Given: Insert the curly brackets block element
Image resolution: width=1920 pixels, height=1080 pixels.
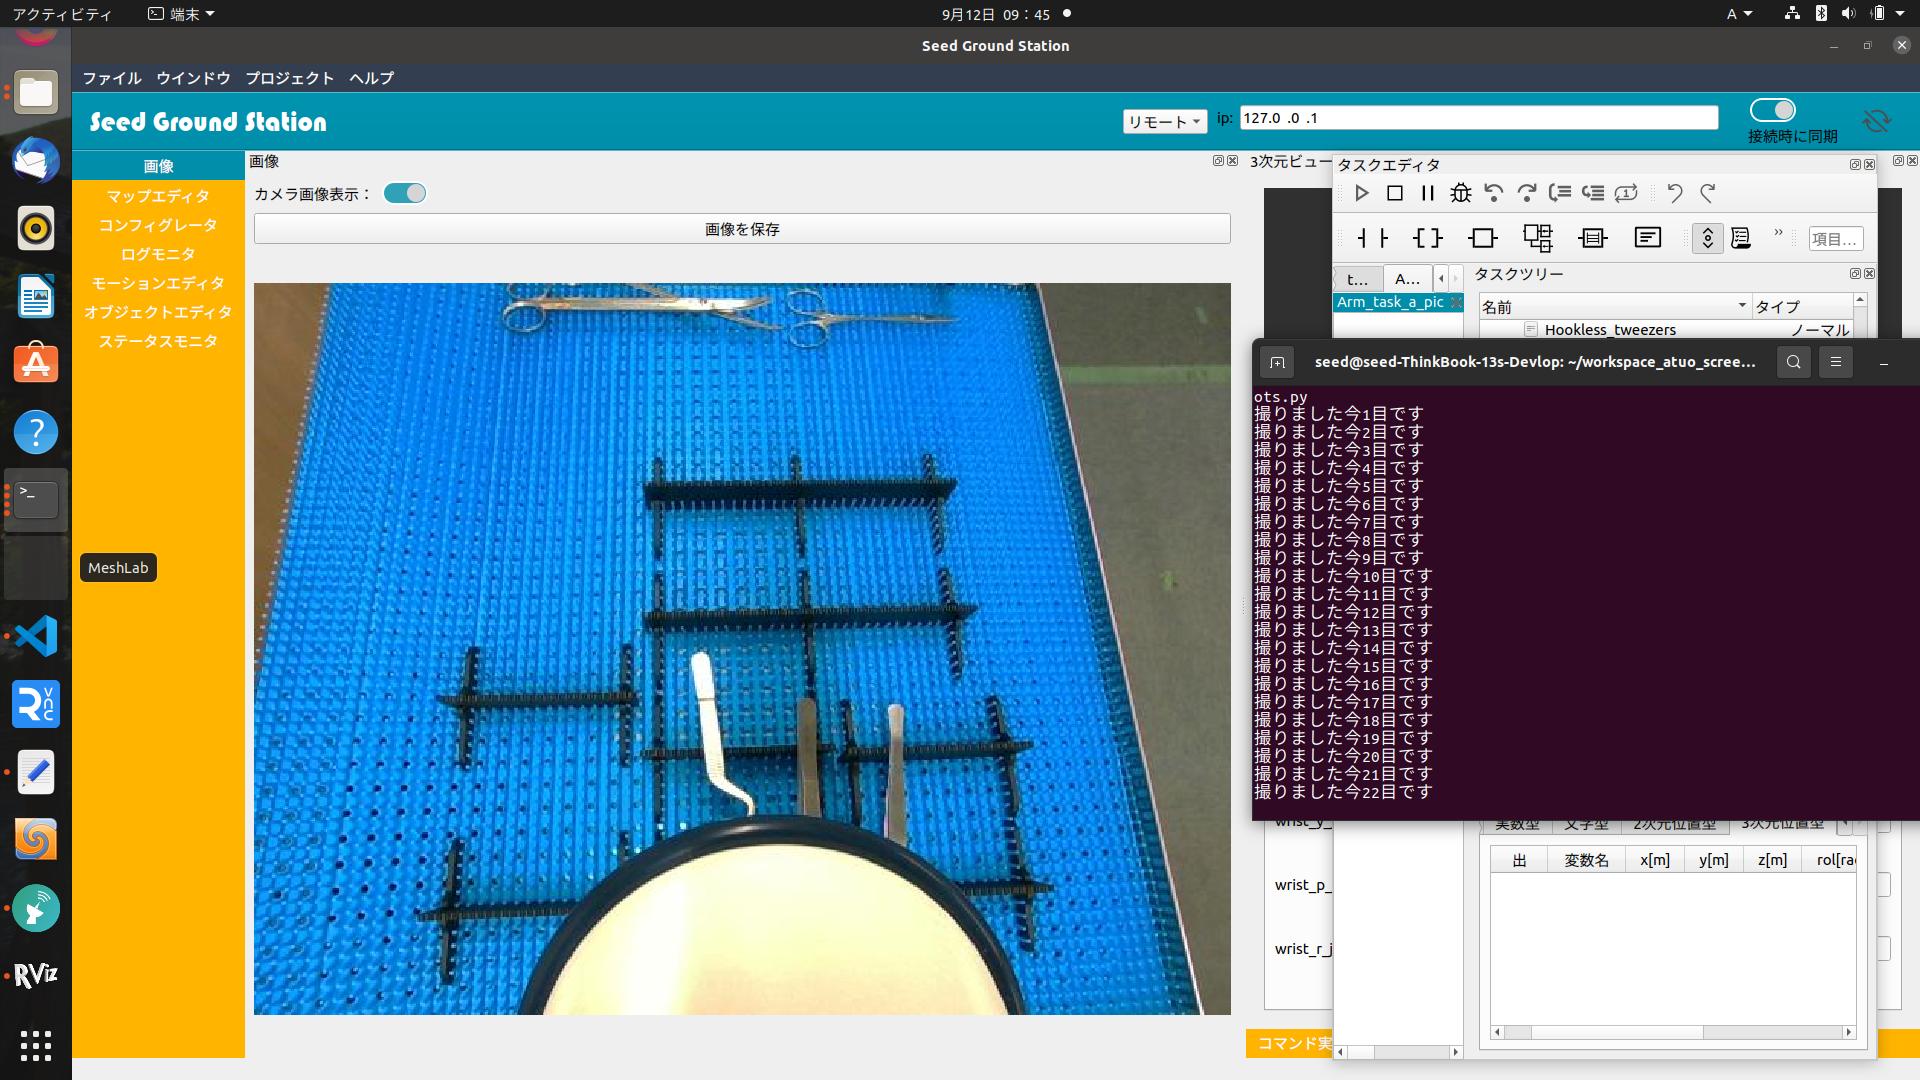Looking at the screenshot, I should coord(1427,238).
